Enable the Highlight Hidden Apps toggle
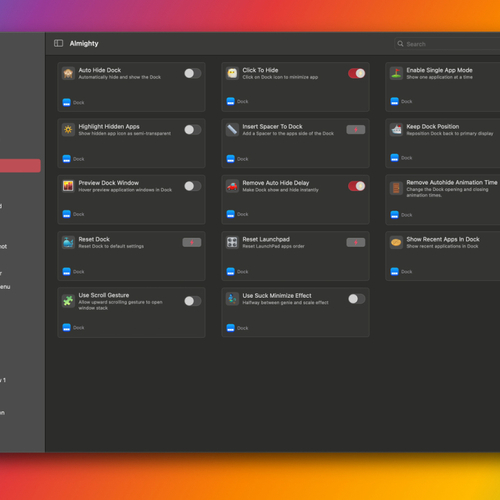Image resolution: width=500 pixels, height=500 pixels. pyautogui.click(x=193, y=130)
